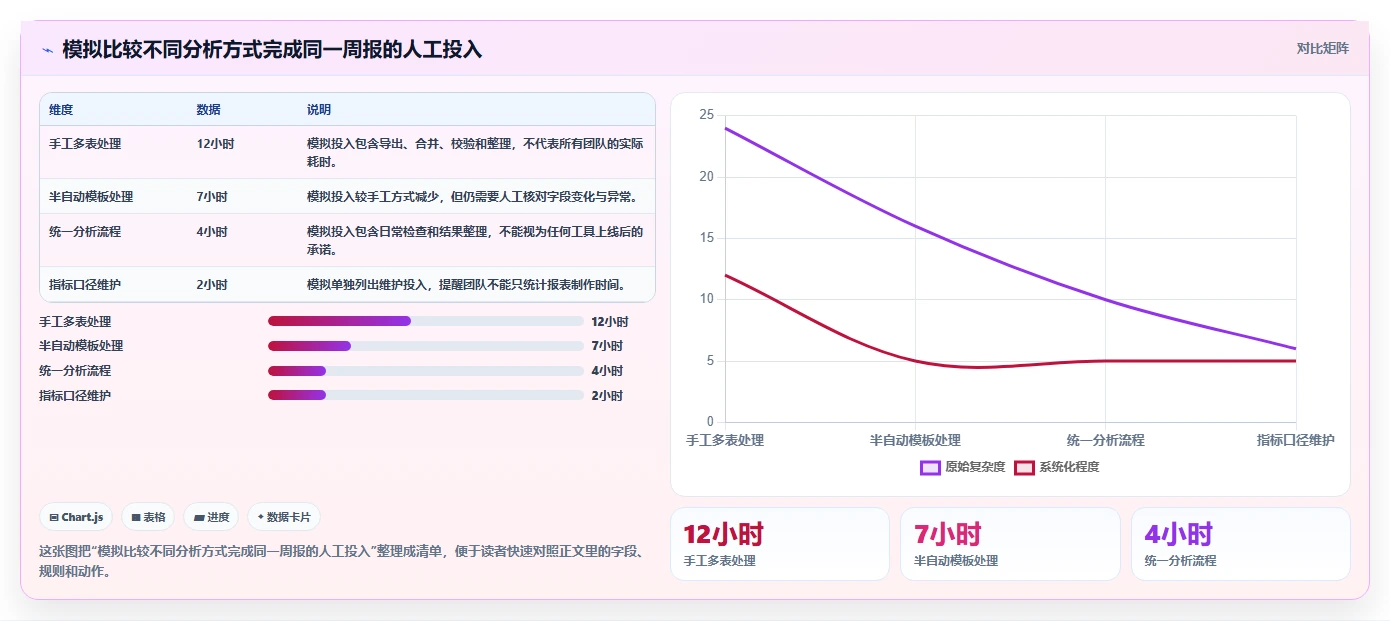Click the 指标口径维护 progress bar

(426, 395)
